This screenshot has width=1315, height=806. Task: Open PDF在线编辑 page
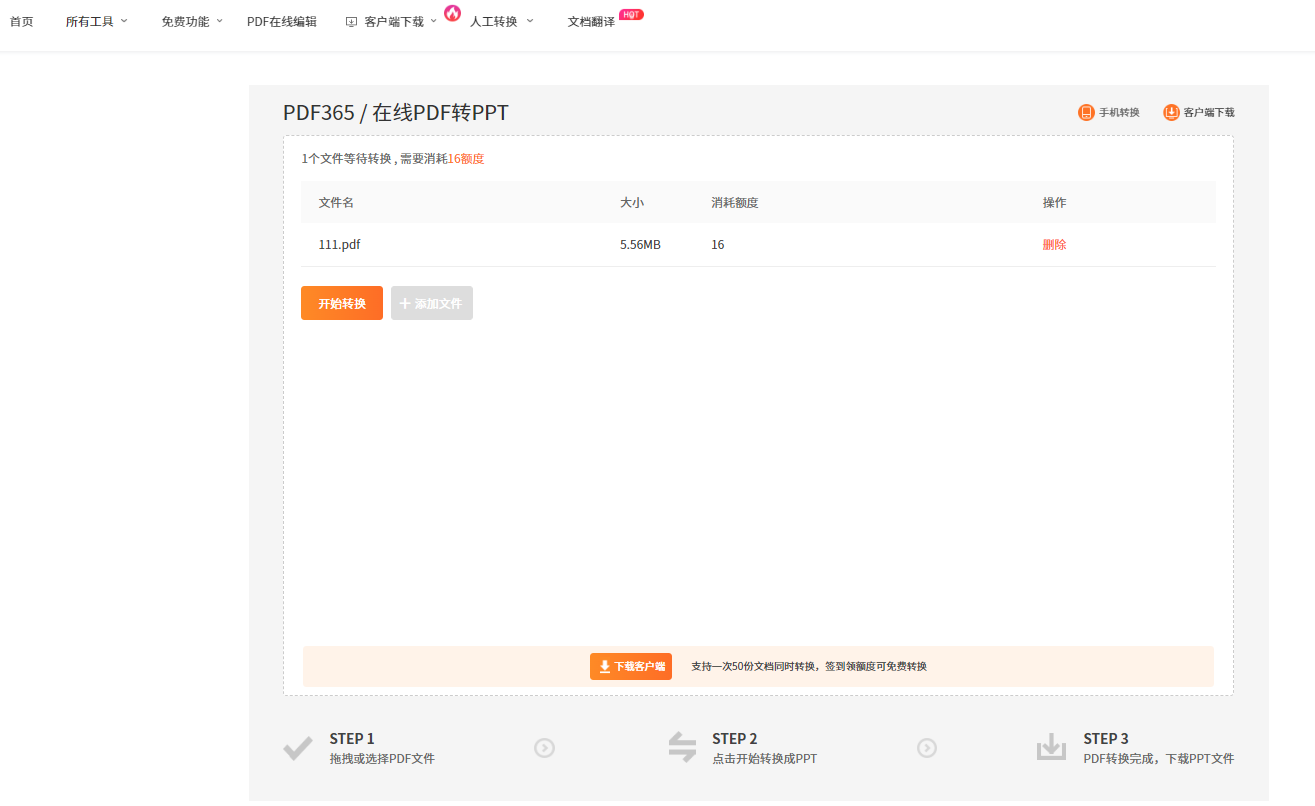point(282,21)
